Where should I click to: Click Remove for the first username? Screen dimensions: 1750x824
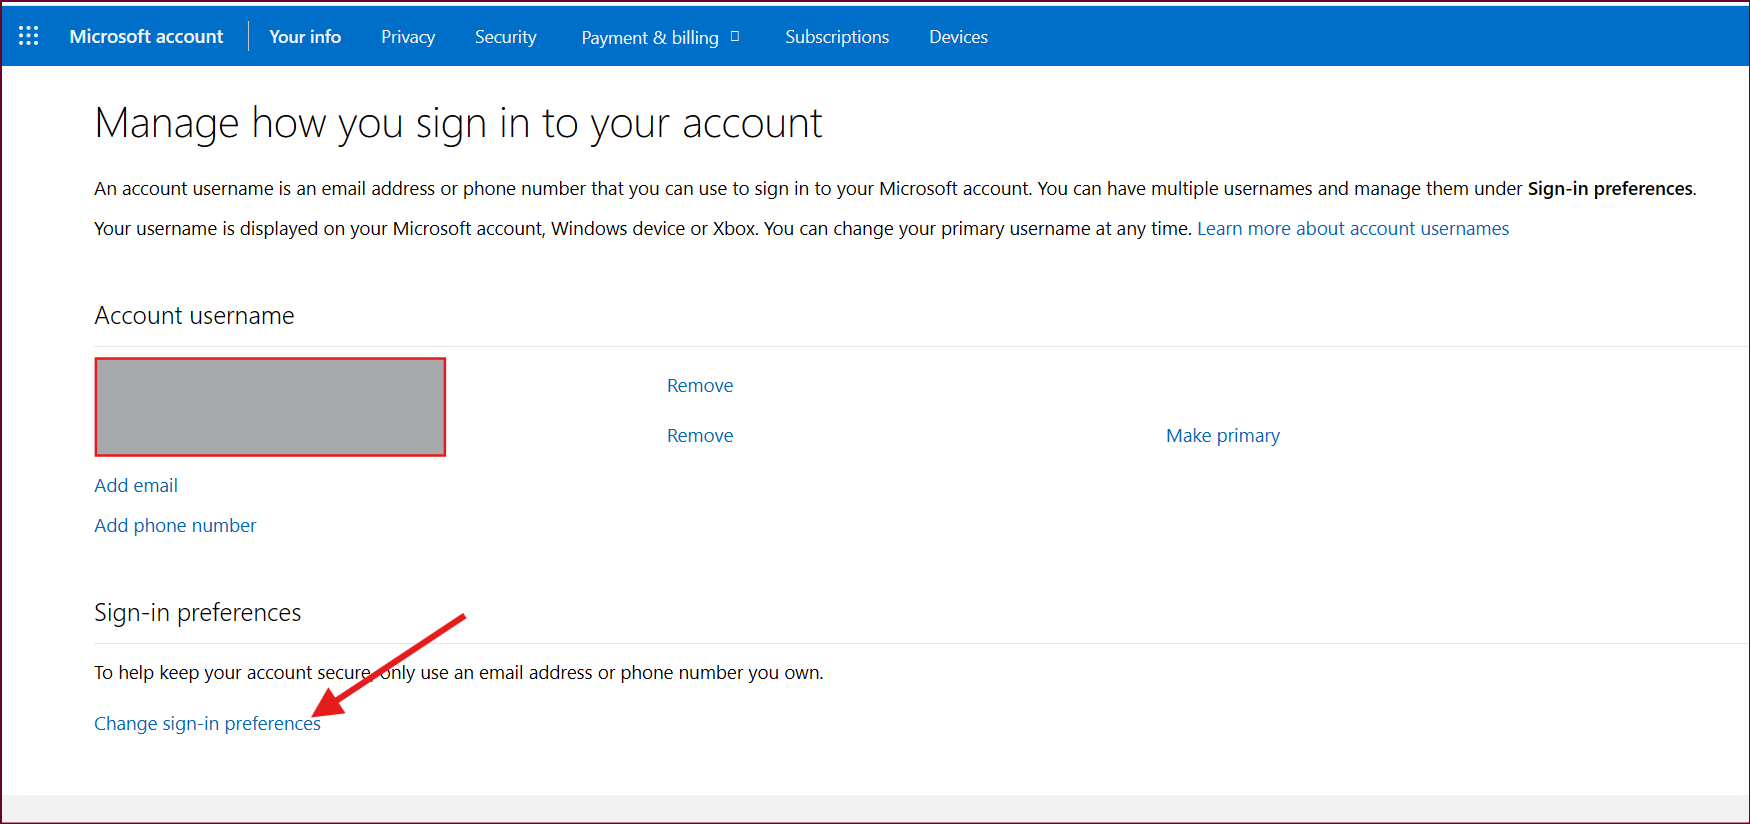pos(700,386)
